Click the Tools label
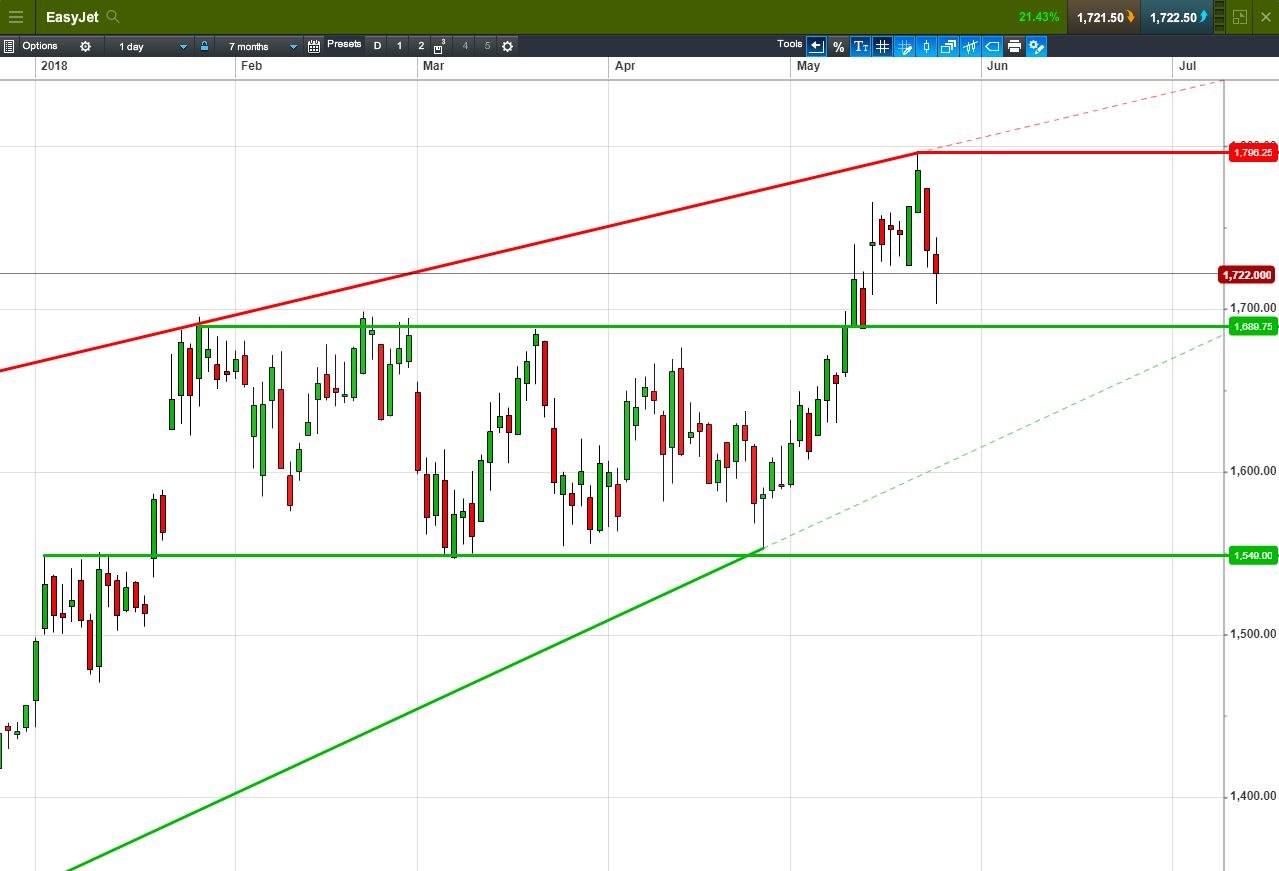 [789, 44]
